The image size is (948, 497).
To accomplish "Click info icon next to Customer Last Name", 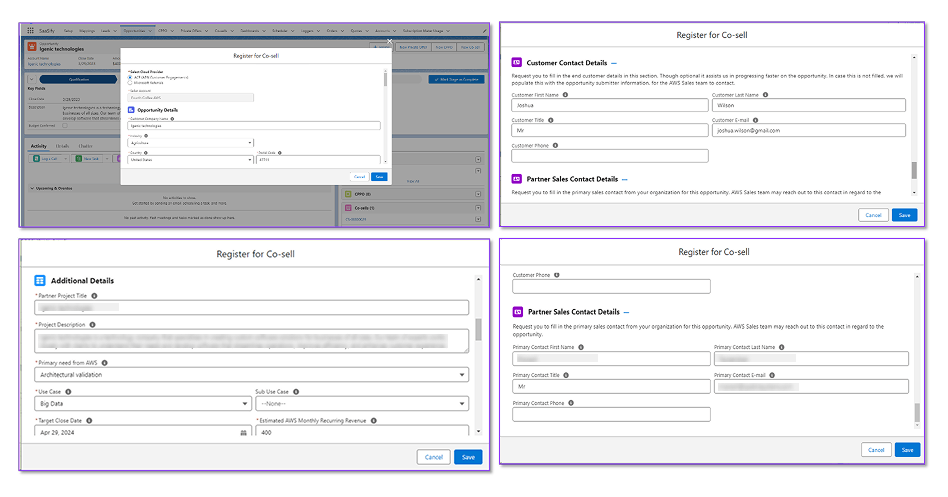I will click(765, 95).
